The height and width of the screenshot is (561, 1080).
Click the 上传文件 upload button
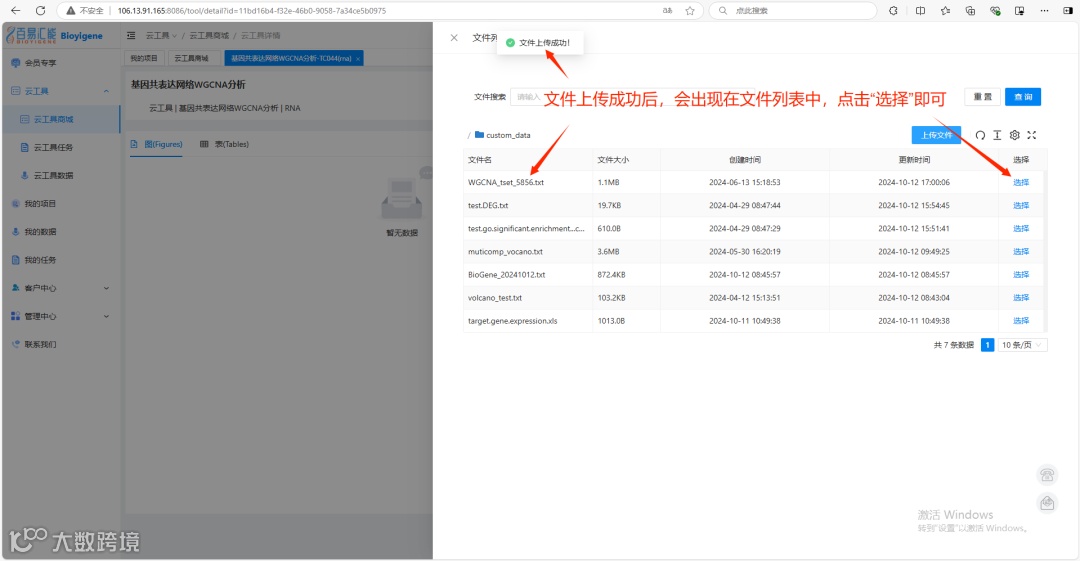pyautogui.click(x=936, y=135)
